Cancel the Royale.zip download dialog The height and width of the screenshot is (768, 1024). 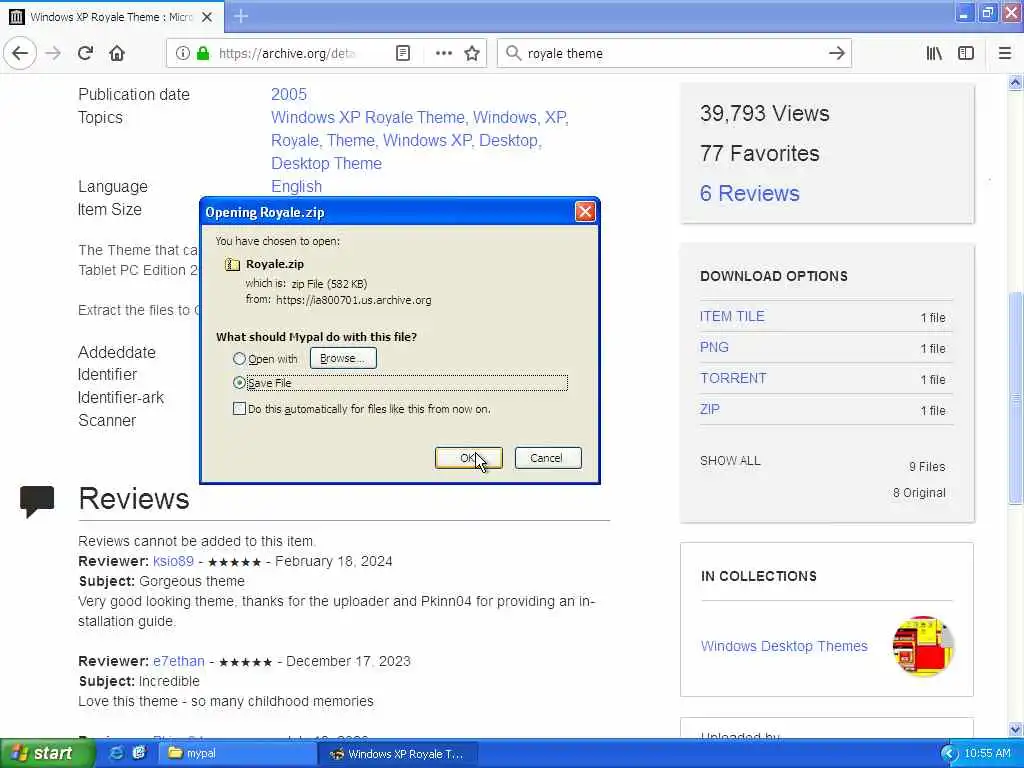point(547,458)
